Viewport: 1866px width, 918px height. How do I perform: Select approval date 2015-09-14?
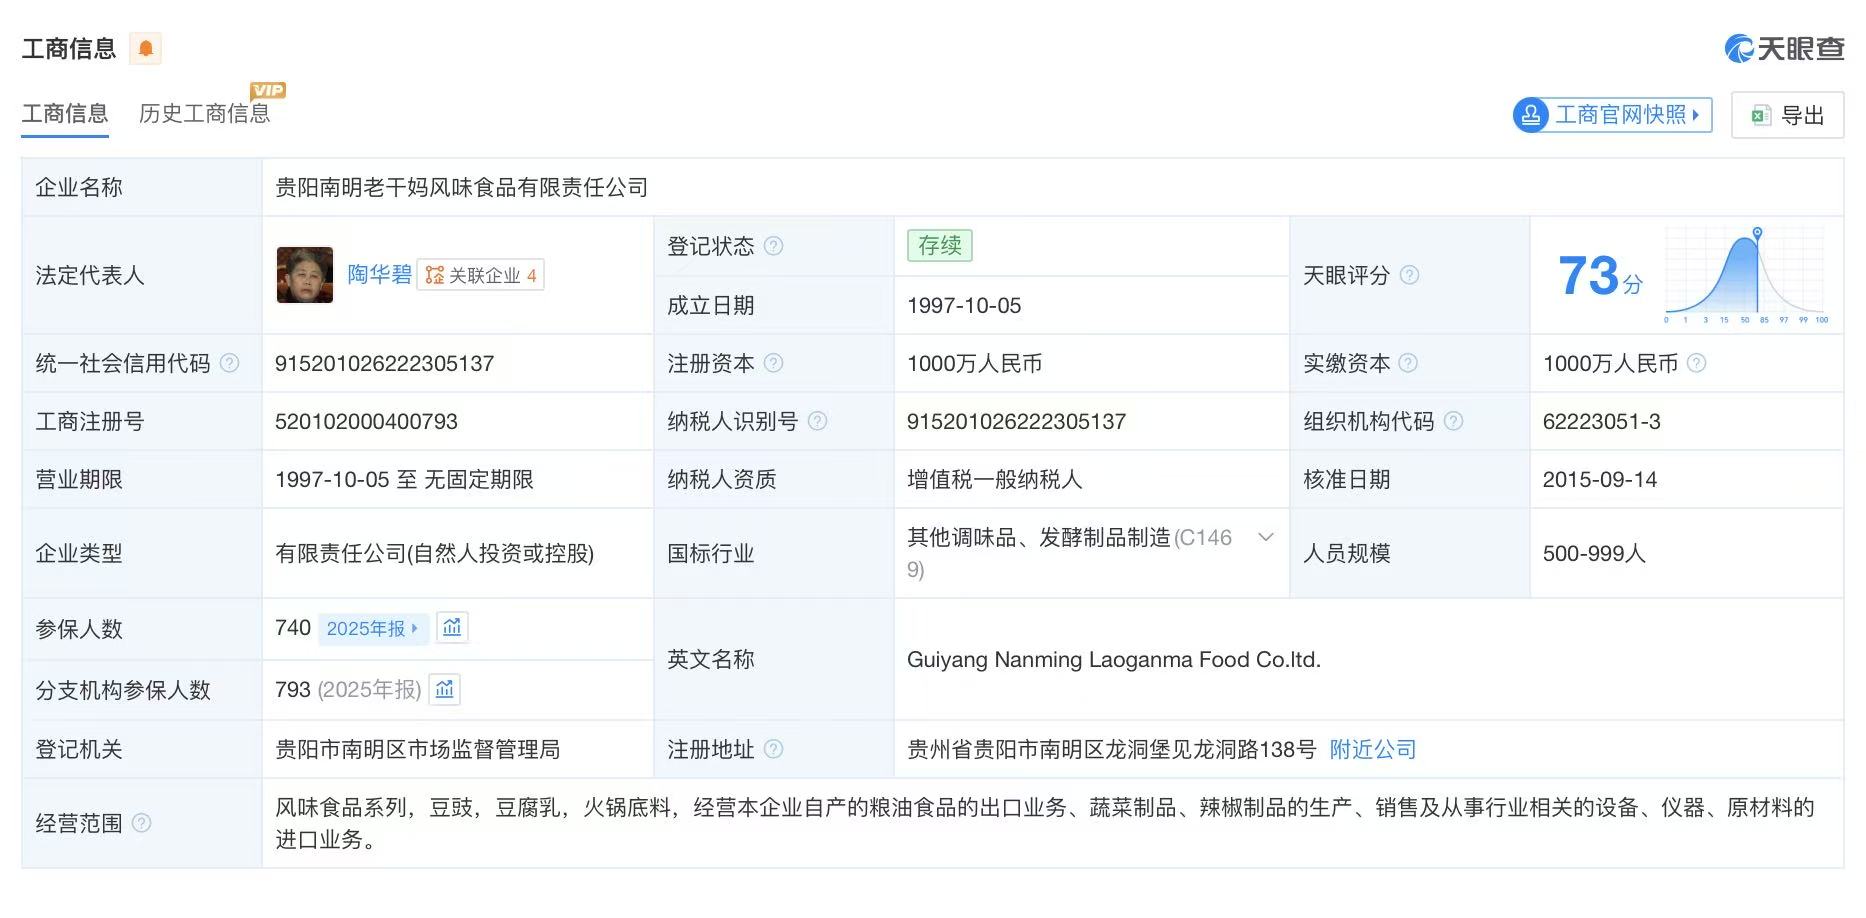pyautogui.click(x=1599, y=479)
